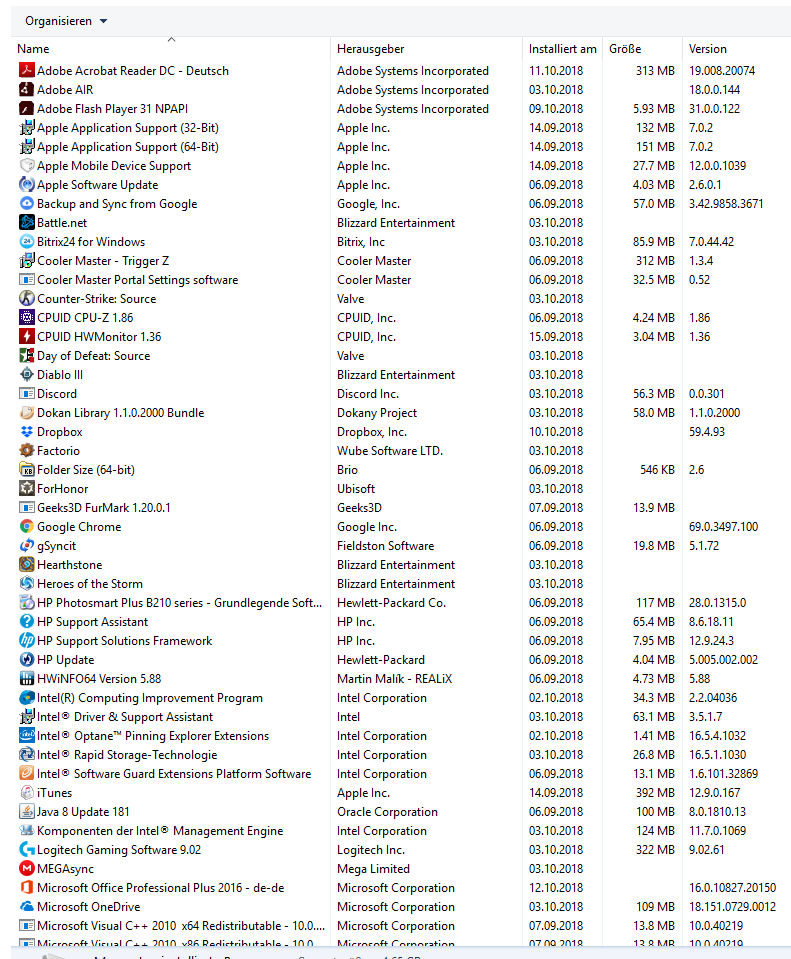Select the MEGAsync icon
791x959 pixels.
[26, 868]
